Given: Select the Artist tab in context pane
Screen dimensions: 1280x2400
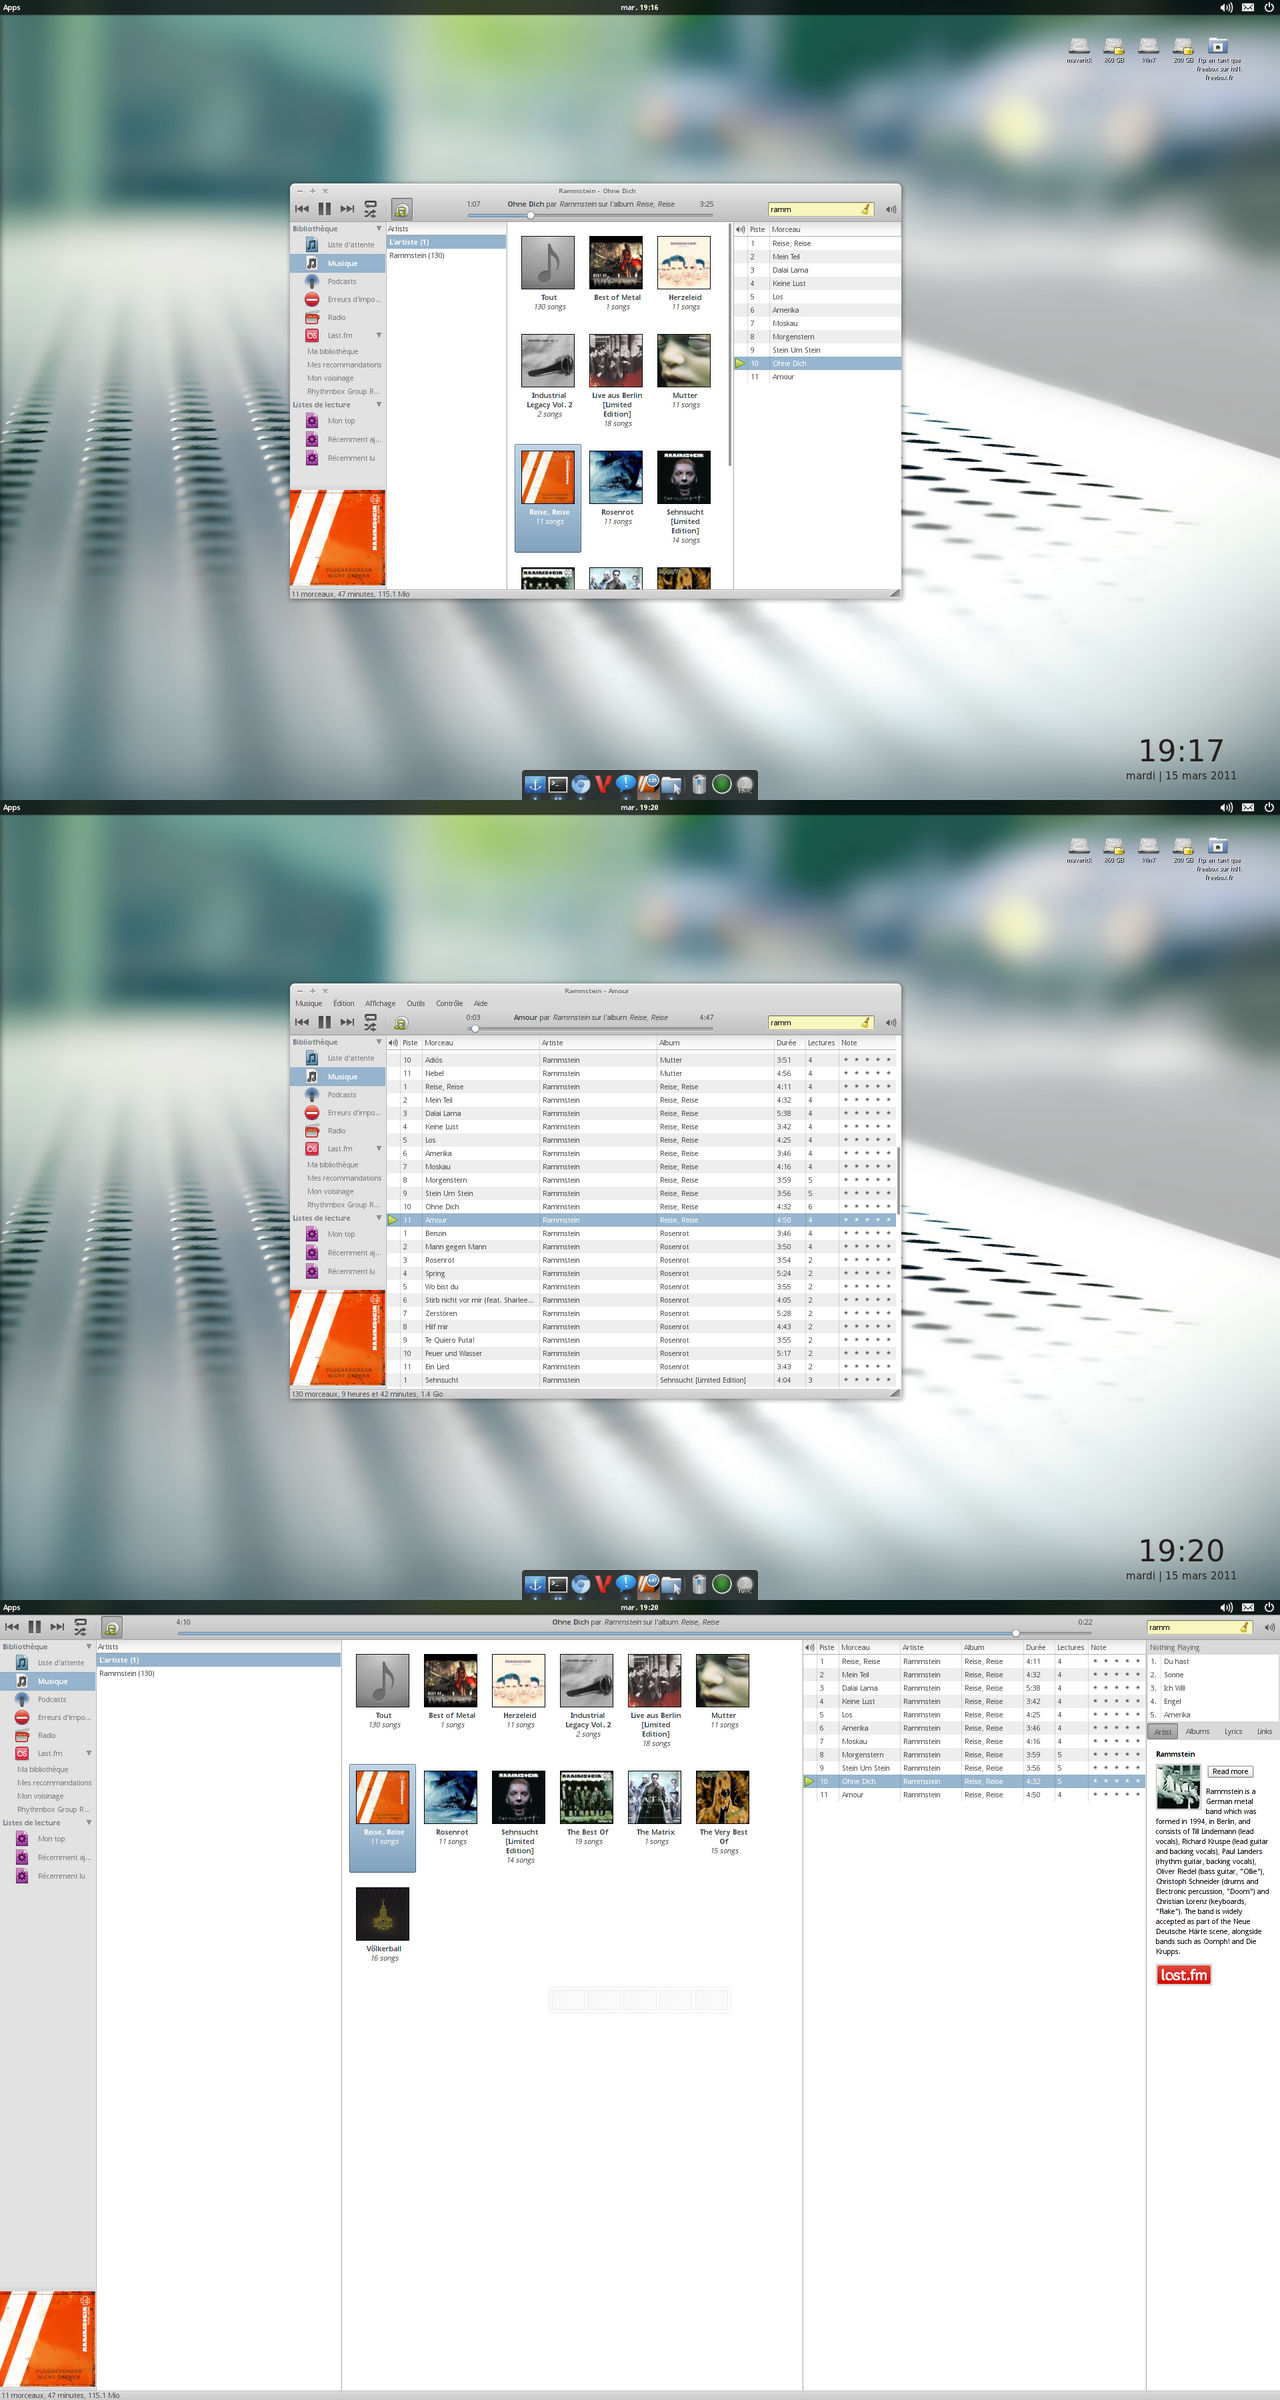Looking at the screenshot, I should (1163, 1731).
